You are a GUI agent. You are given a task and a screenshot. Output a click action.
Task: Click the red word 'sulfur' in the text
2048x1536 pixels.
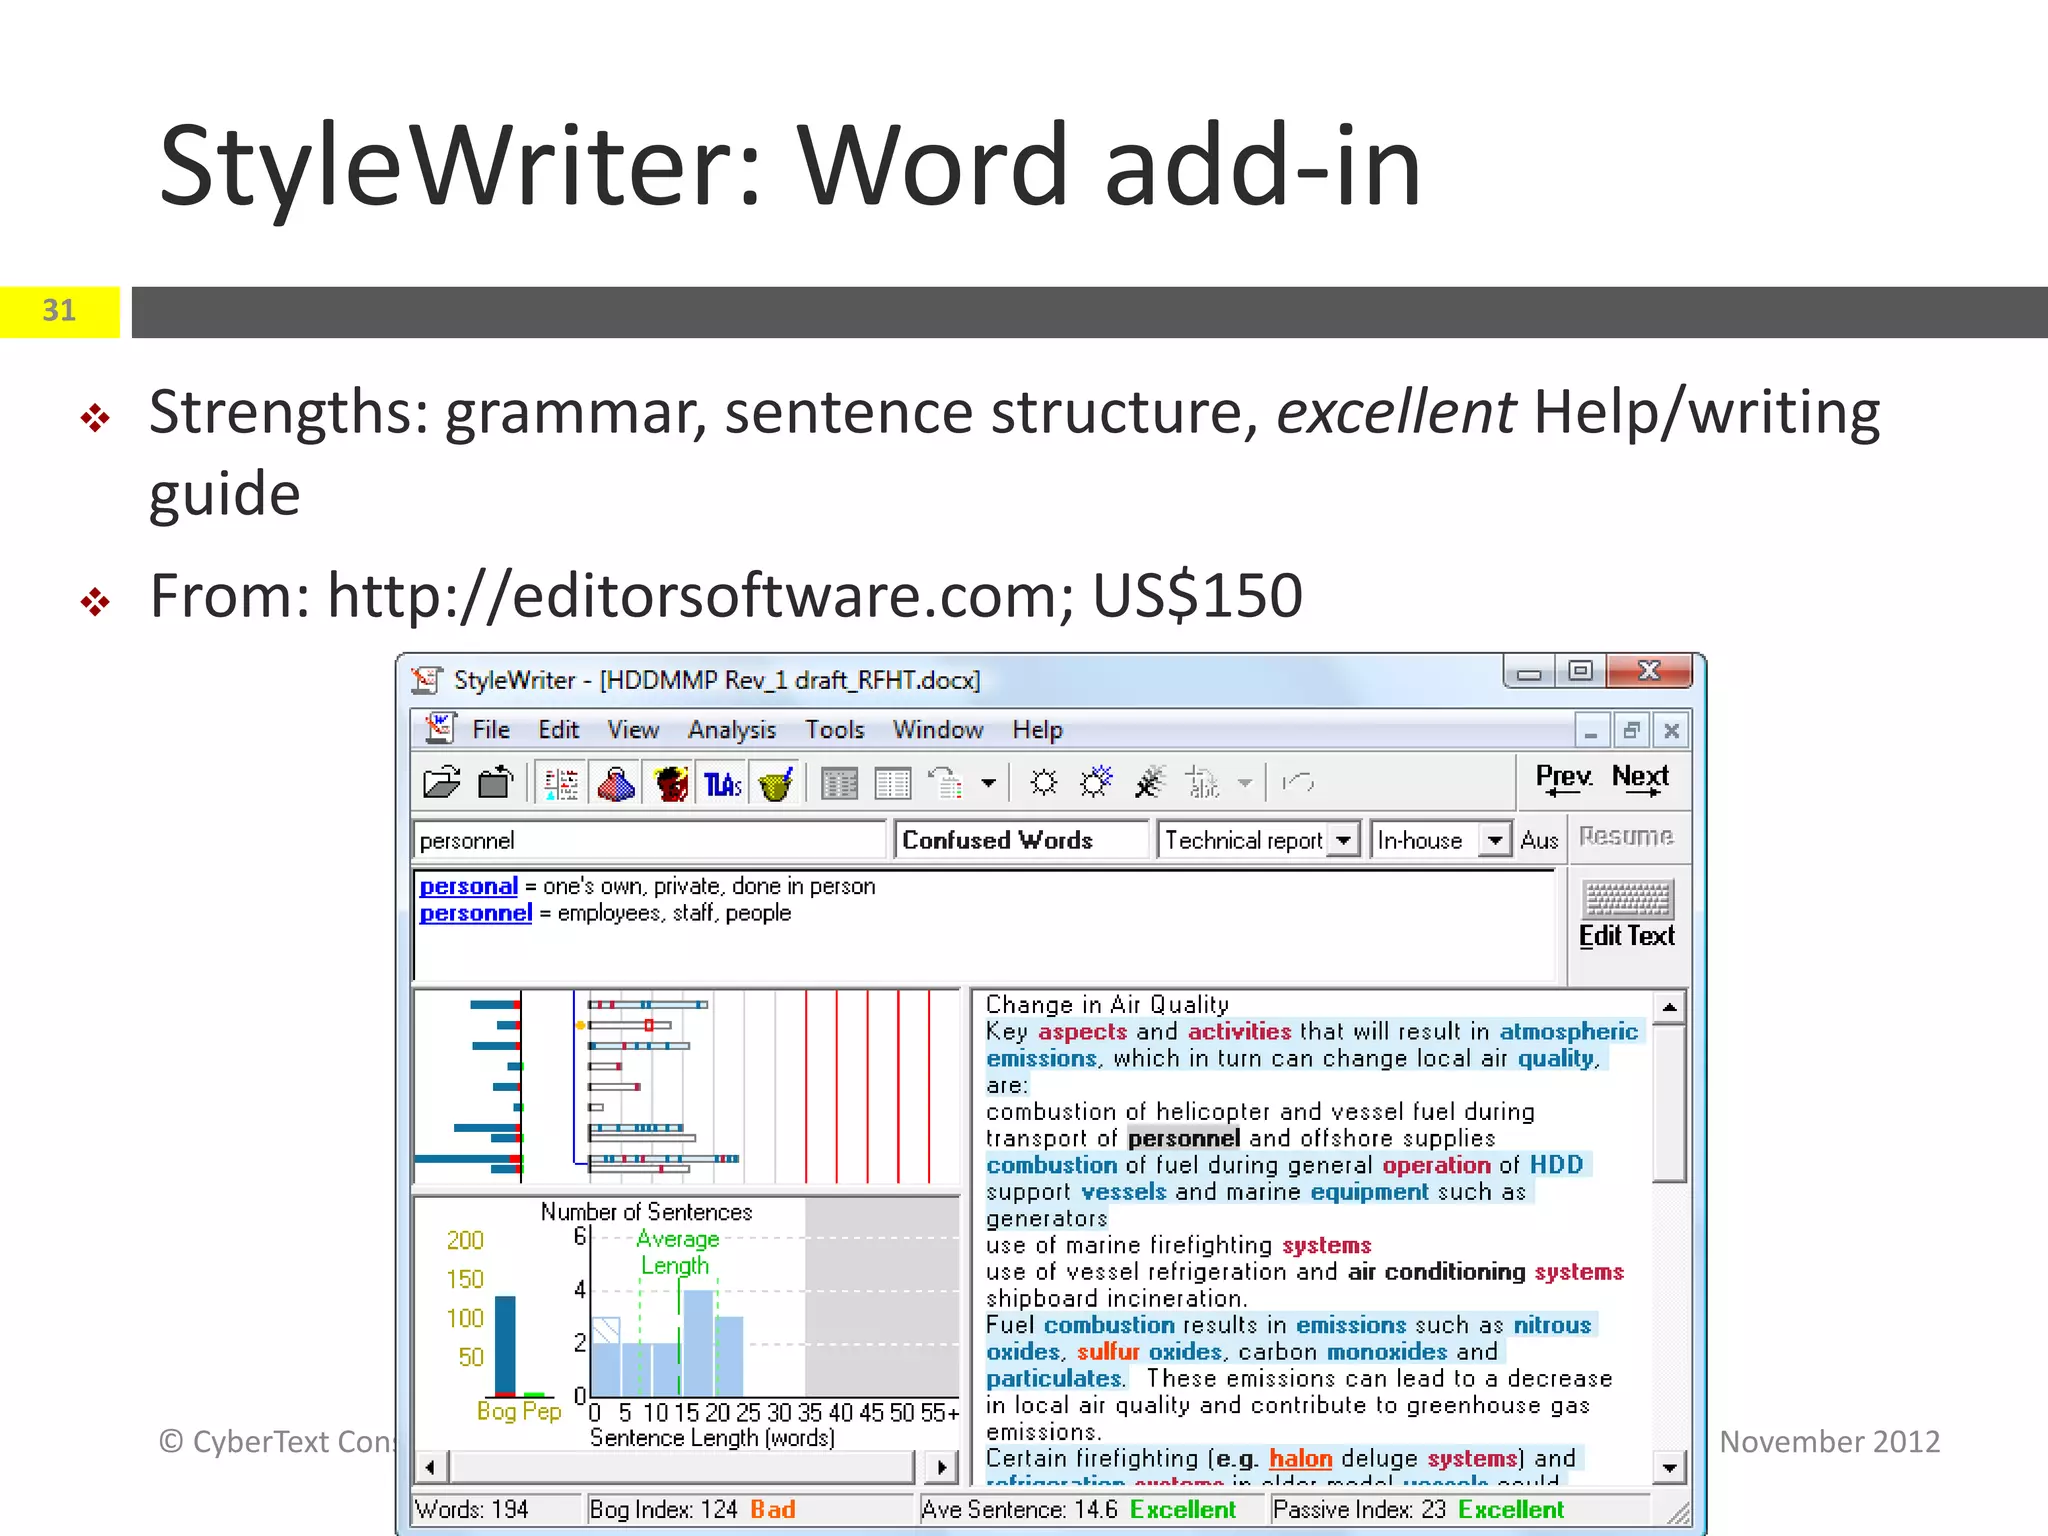(1108, 1352)
